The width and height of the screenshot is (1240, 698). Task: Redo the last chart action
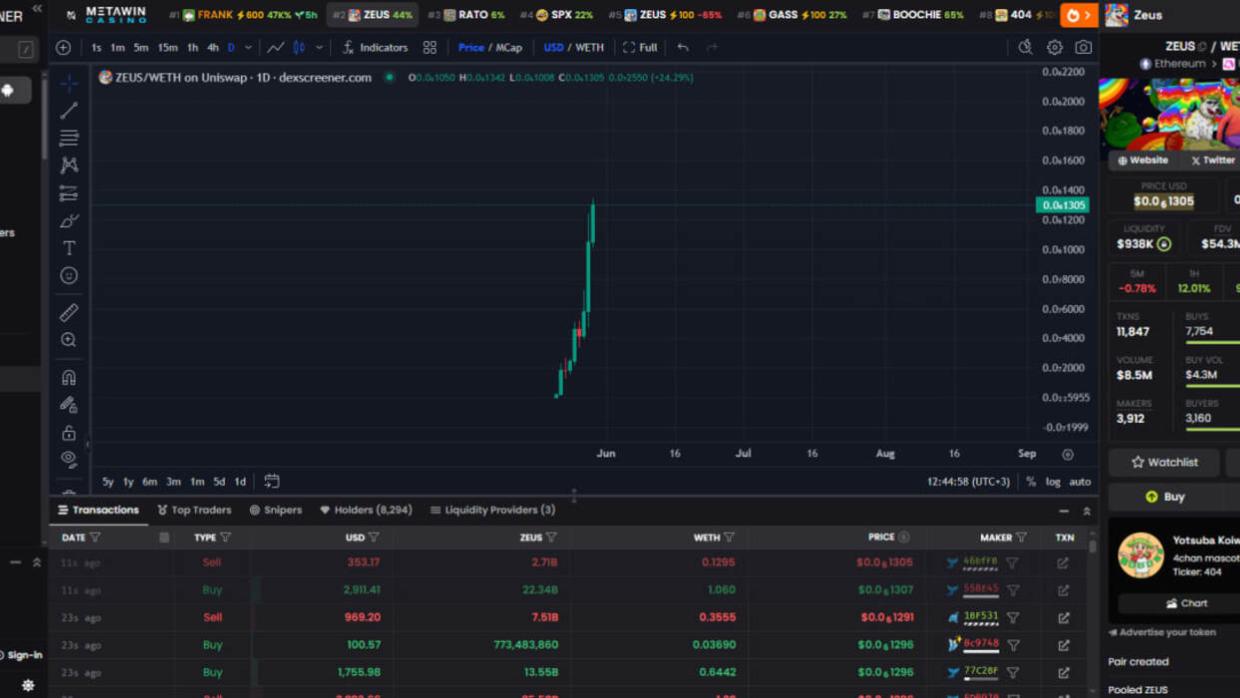[712, 47]
